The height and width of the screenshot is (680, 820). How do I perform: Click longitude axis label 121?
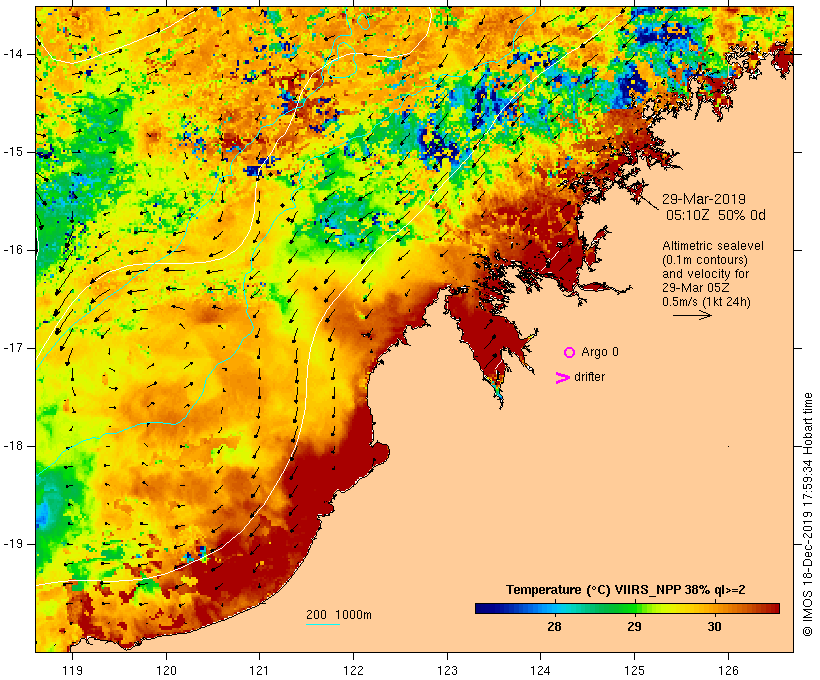(259, 670)
